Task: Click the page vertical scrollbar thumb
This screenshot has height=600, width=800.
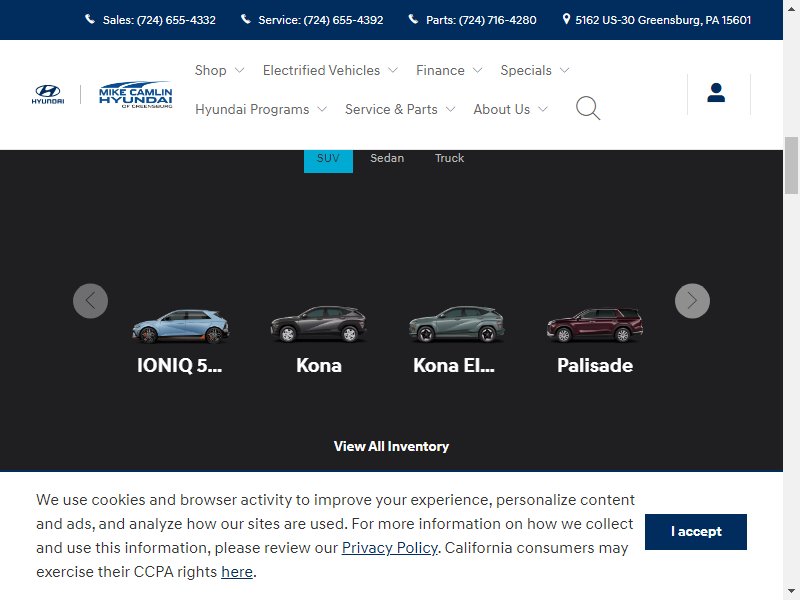Action: point(791,165)
